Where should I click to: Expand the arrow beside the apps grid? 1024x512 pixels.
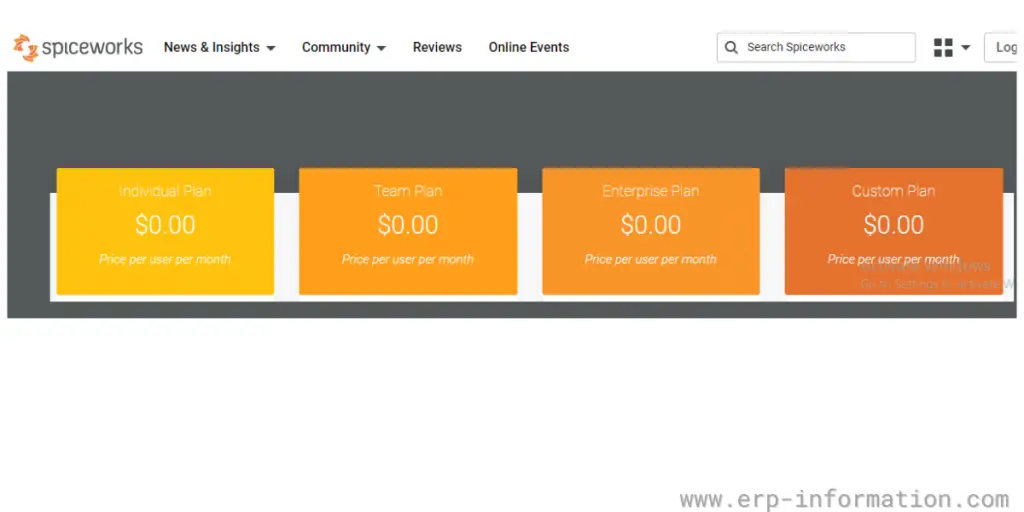click(966, 48)
